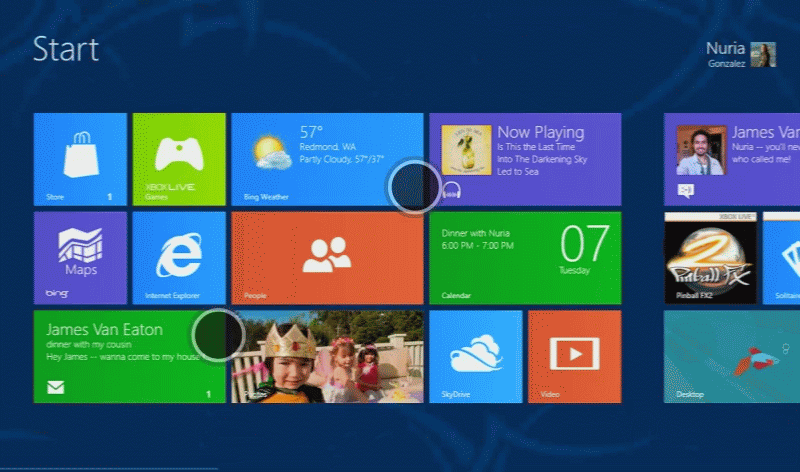800x472 pixels.
Task: Open the green Calendar tile
Action: pyautogui.click(x=525, y=258)
